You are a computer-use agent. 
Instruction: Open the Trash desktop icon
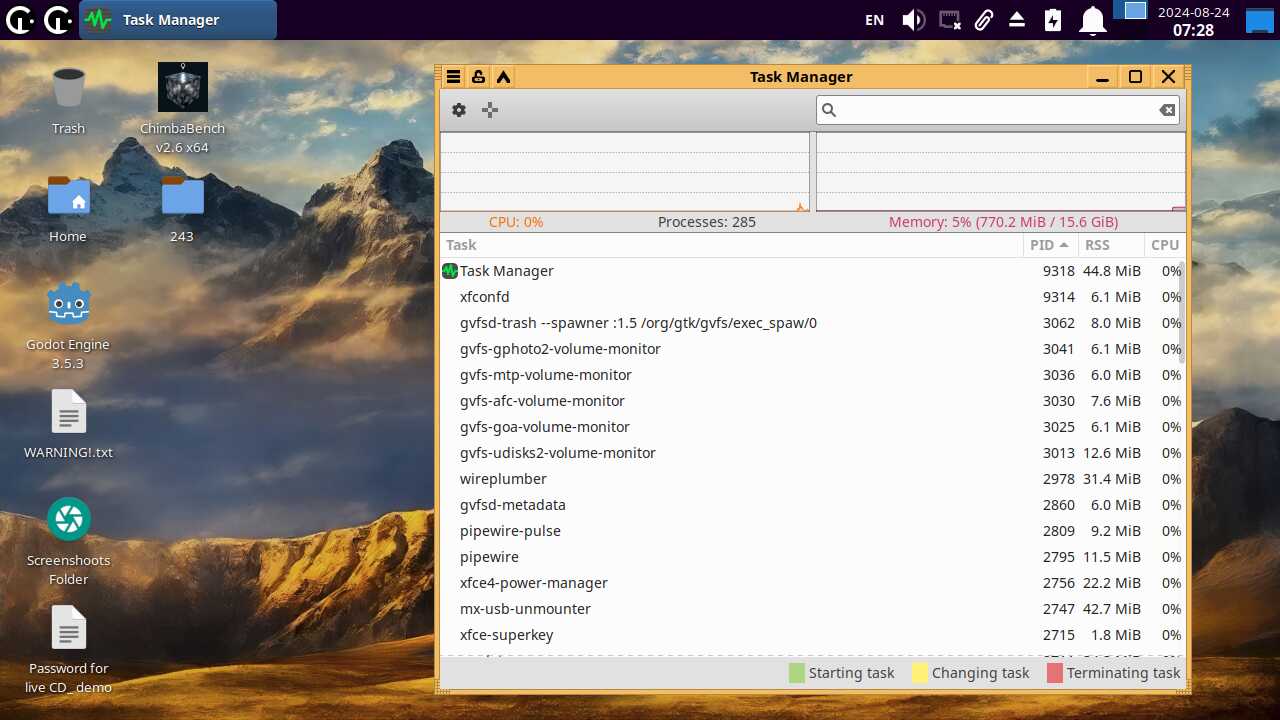(68, 99)
